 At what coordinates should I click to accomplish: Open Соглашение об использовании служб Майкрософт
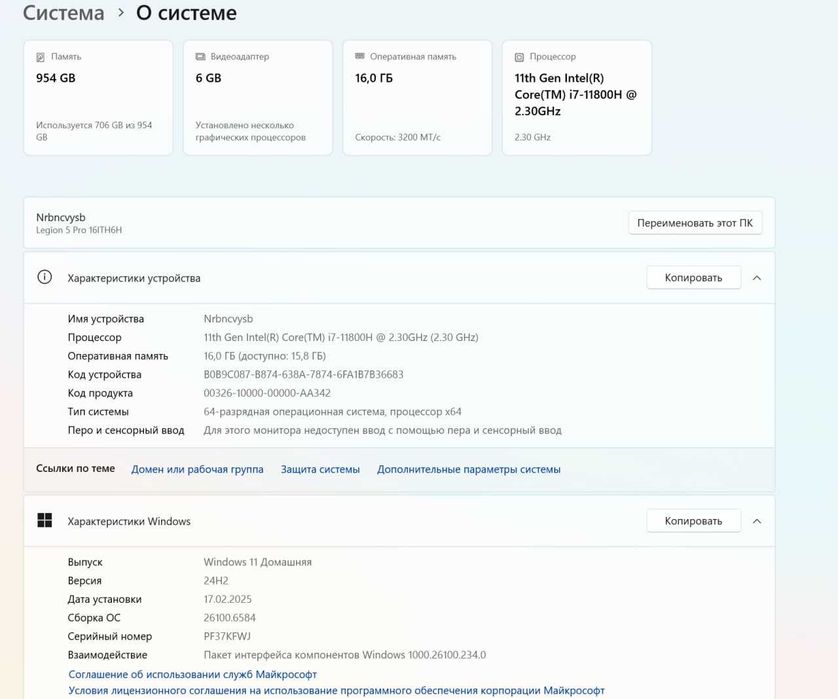point(192,674)
